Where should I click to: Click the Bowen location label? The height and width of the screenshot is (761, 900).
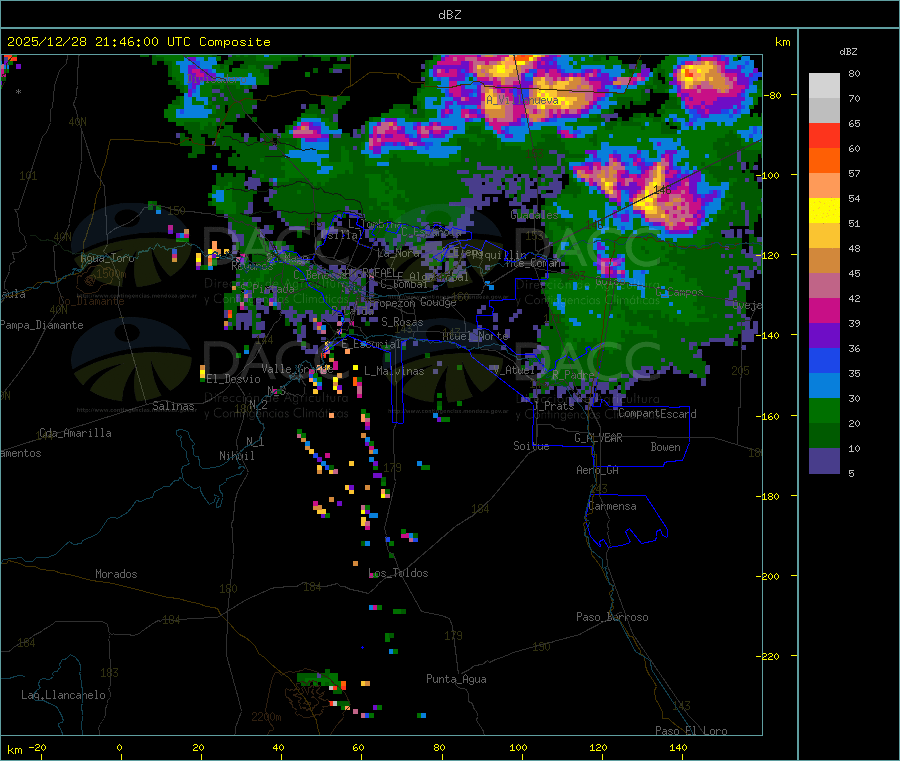coord(665,447)
